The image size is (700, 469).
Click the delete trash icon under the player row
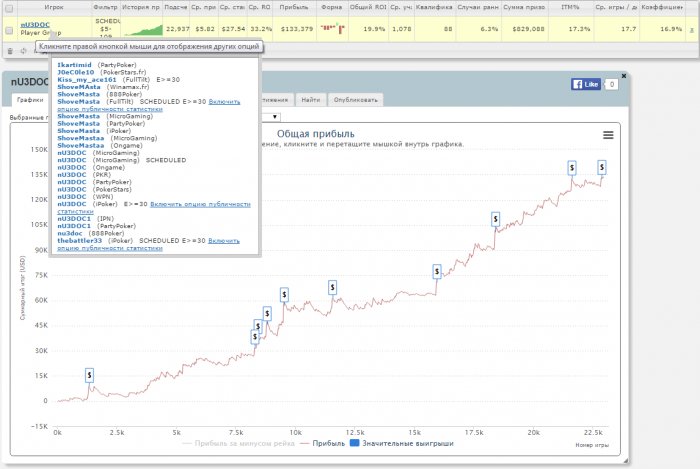[10, 49]
